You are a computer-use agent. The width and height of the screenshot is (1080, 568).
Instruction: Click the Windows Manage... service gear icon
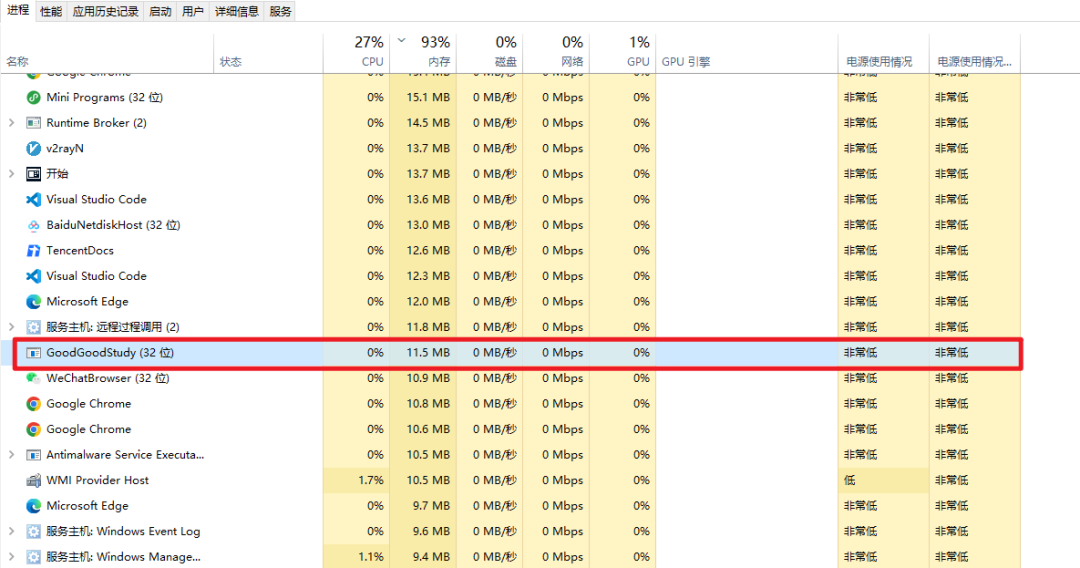(x=33, y=556)
